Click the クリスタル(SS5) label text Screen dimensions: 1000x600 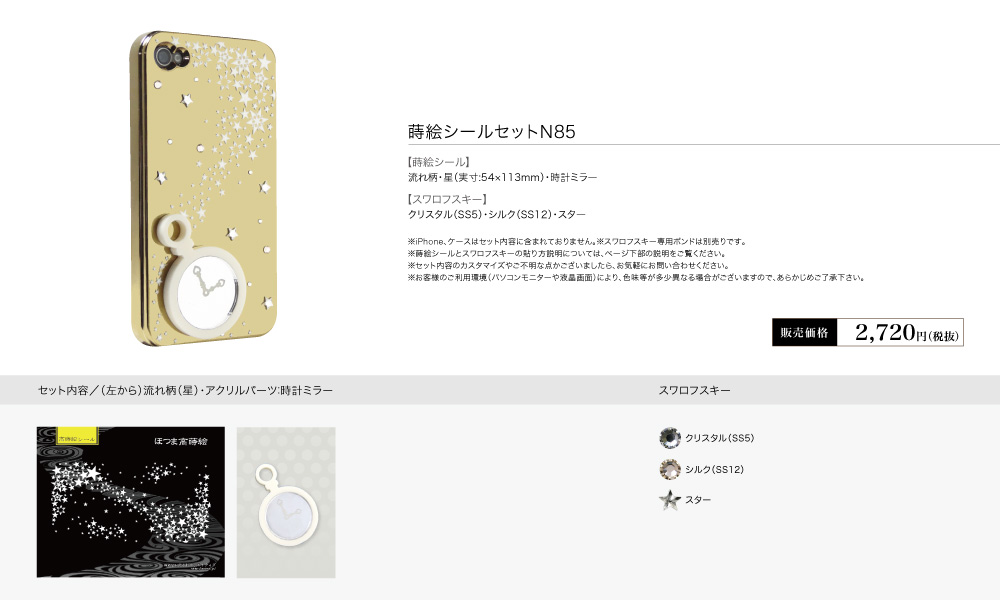[720, 438]
